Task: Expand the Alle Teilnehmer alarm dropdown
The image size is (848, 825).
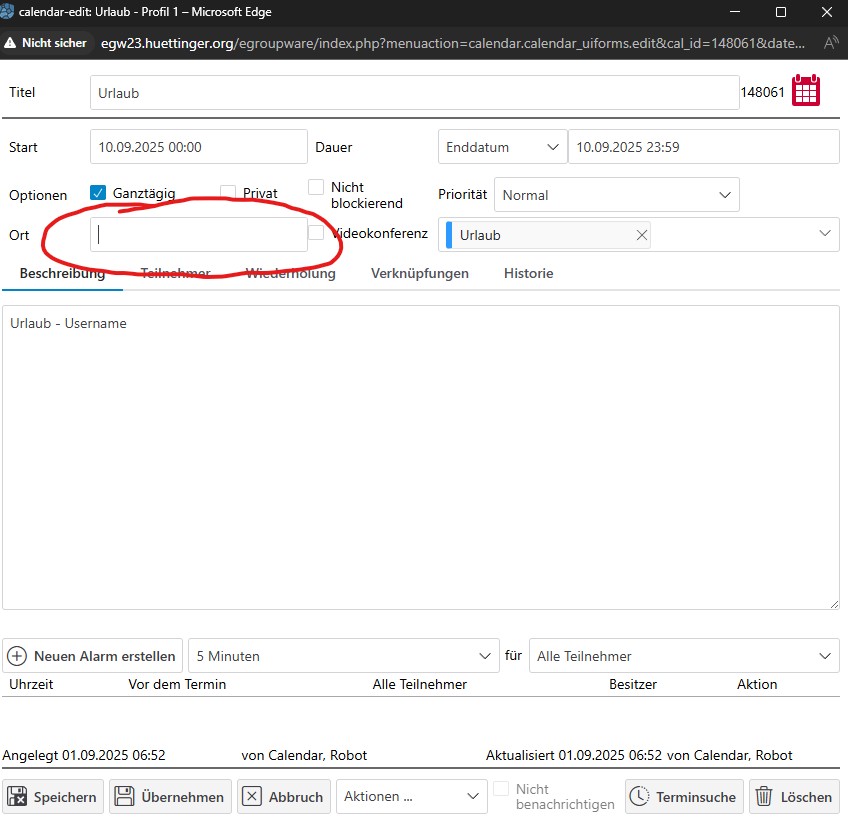Action: [684, 656]
